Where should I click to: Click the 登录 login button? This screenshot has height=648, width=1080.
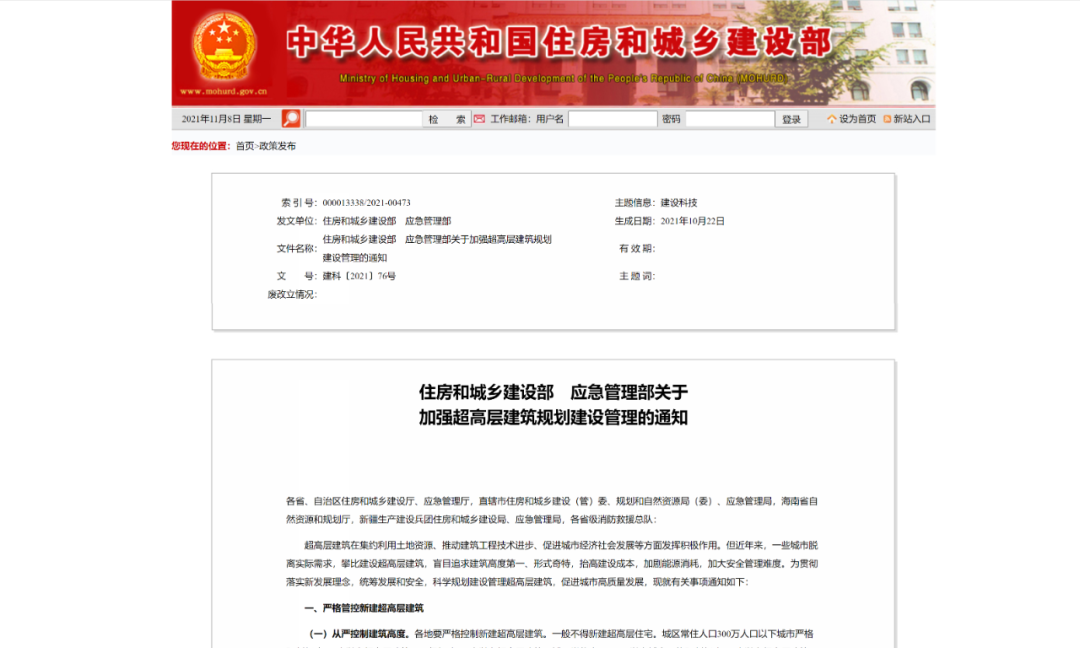[x=791, y=119]
